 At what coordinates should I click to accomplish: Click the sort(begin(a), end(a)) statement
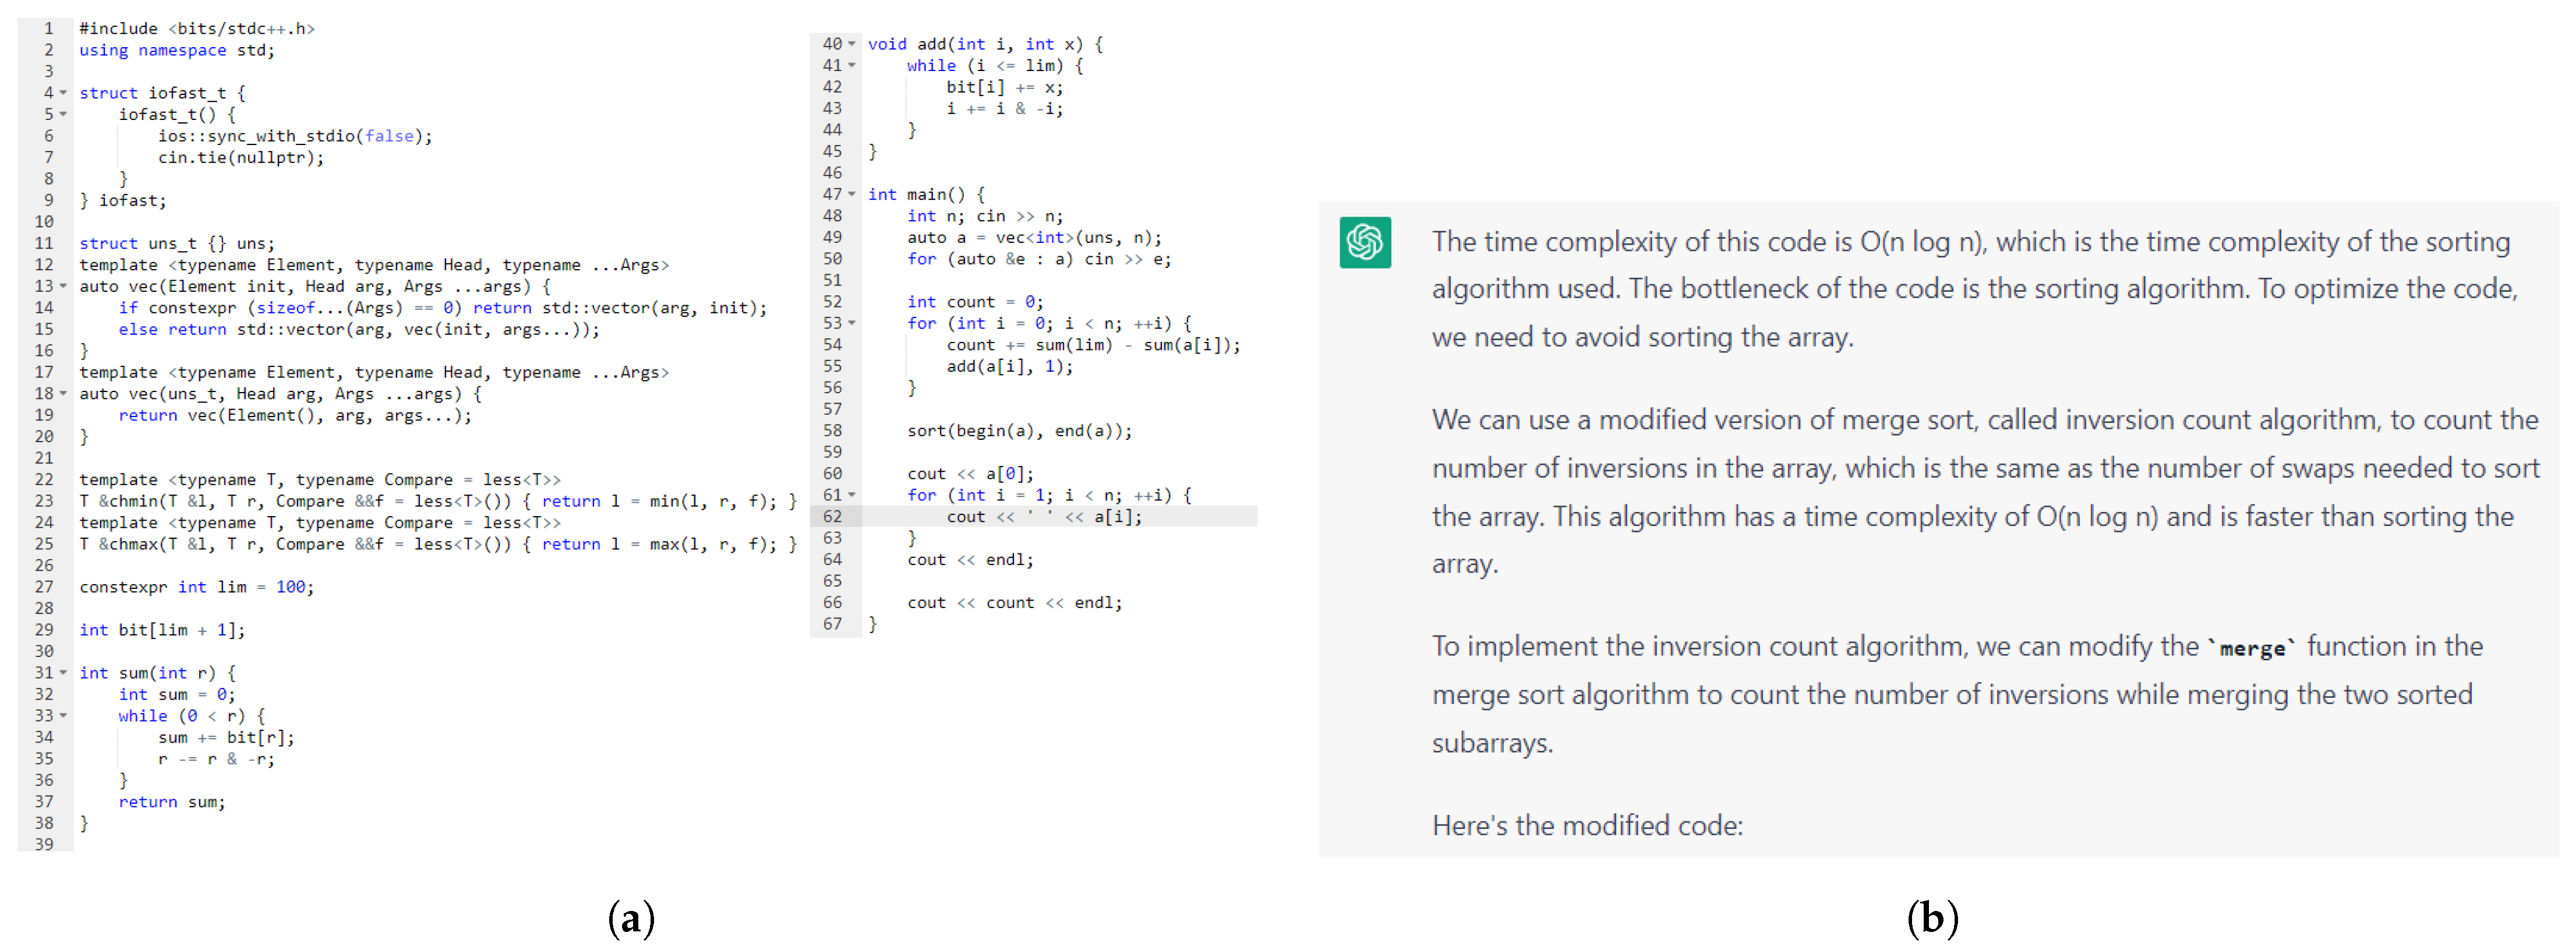point(1019,431)
